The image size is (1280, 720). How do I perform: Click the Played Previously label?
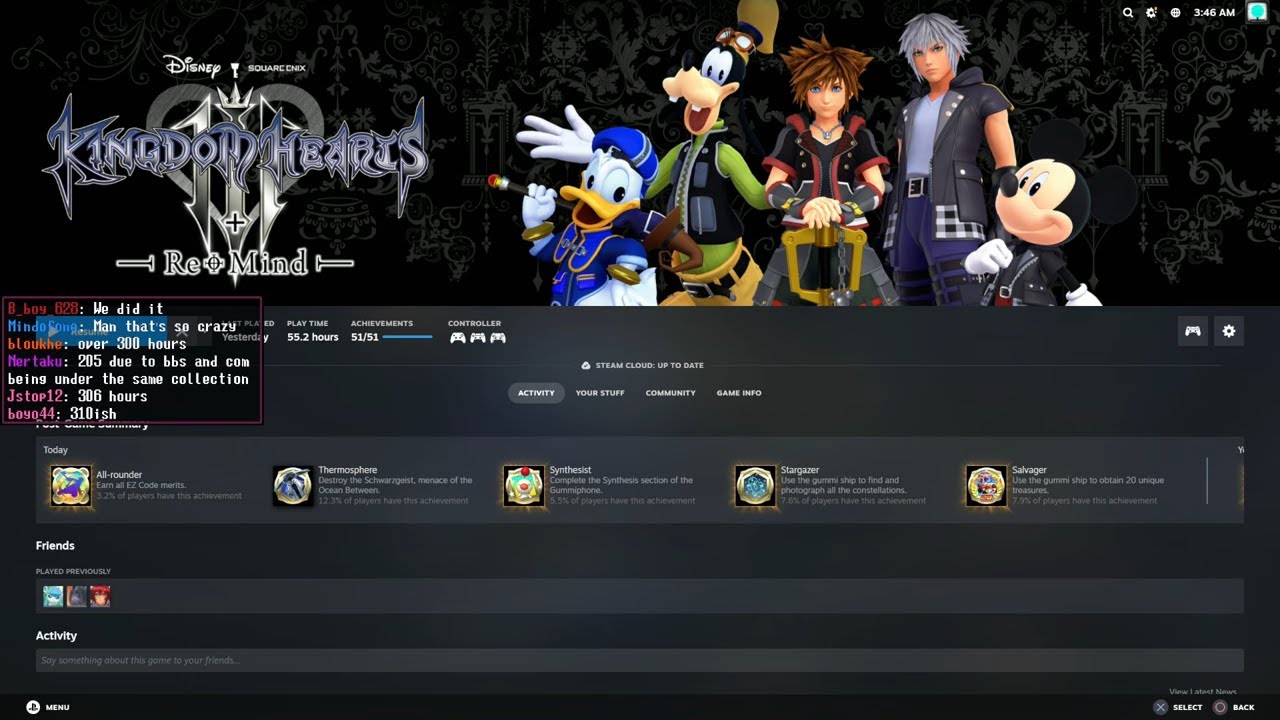73,572
